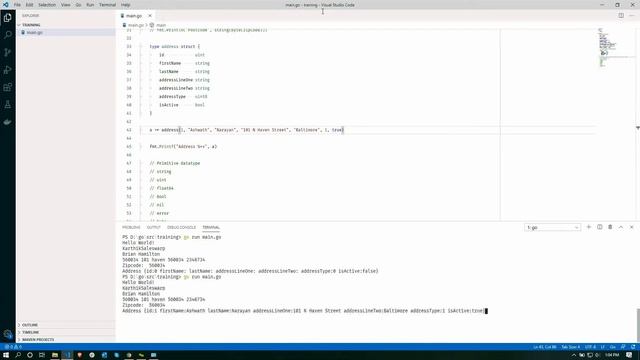Change file encoding via UTF-8
The image size is (640, 360).
point(590,347)
